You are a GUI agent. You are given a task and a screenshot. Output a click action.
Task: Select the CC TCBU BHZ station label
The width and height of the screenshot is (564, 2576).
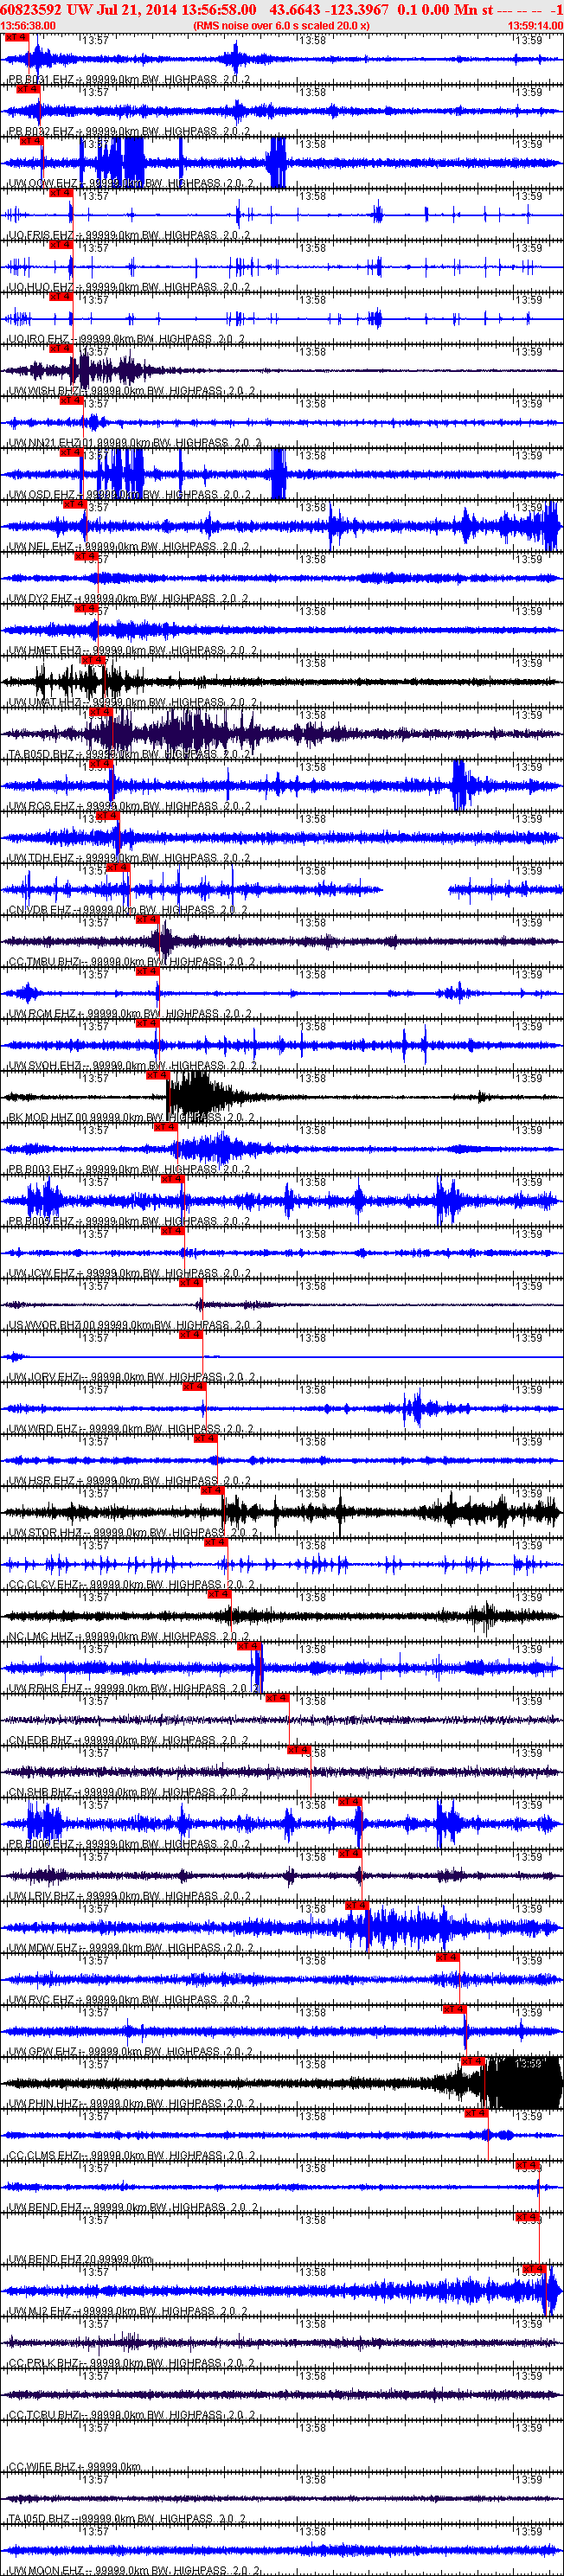[x=131, y=2417]
